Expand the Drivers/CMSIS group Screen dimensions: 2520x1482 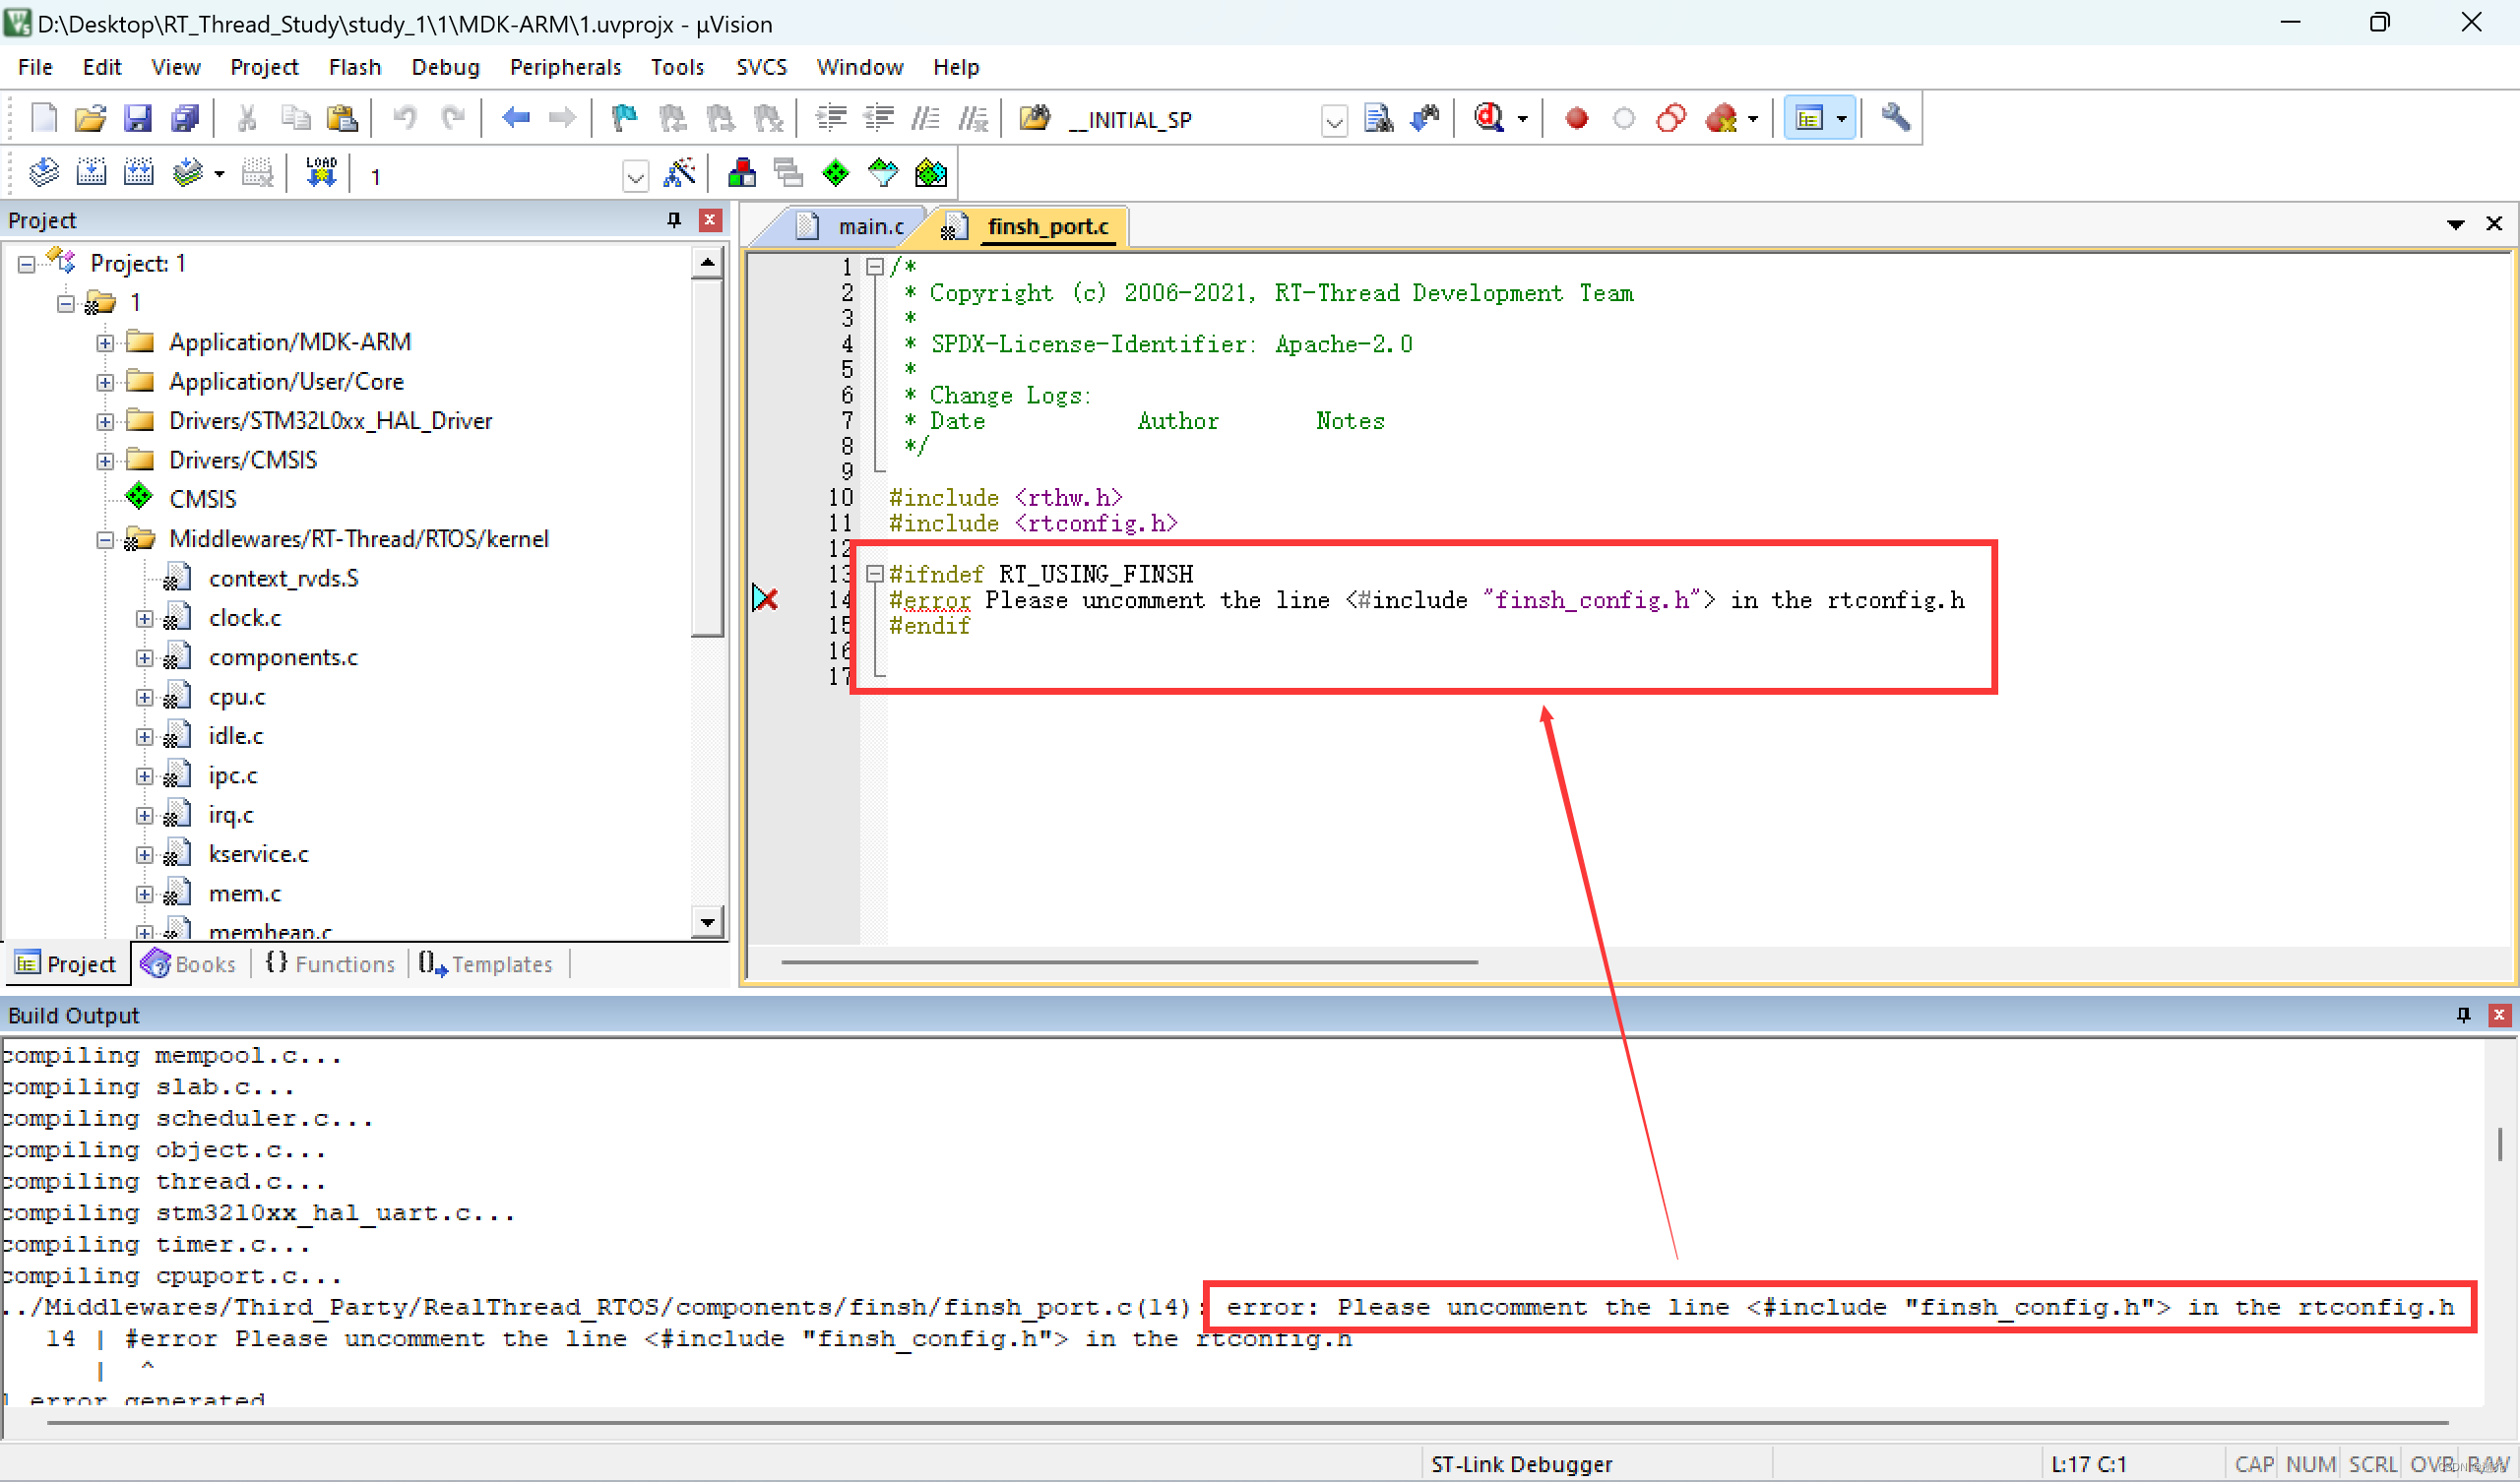coord(104,459)
